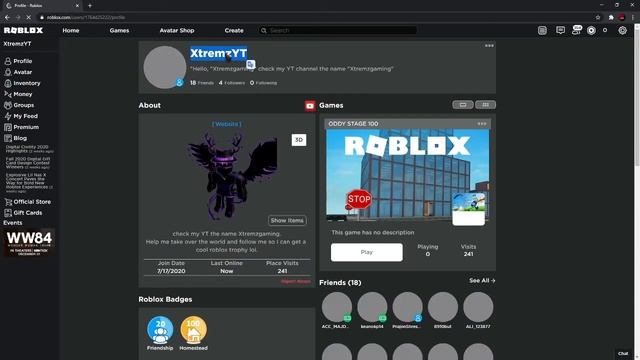Go to Avatar Shop in top navigation
Image resolution: width=640 pixels, height=360 pixels.
coord(177,31)
